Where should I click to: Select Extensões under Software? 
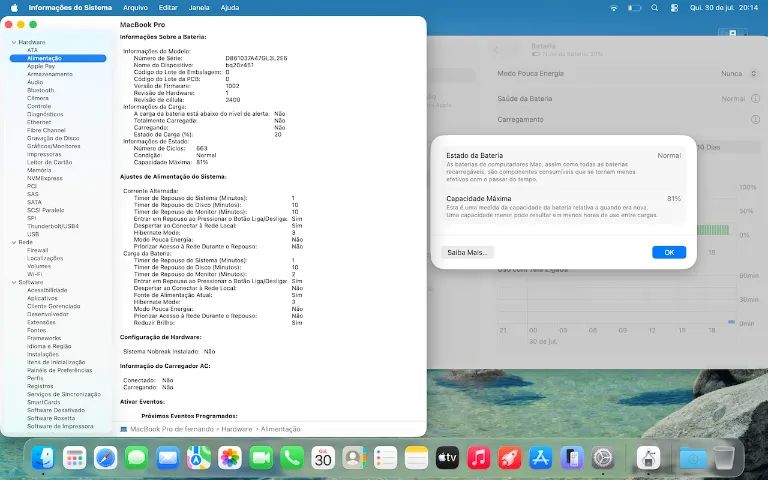[41, 322]
